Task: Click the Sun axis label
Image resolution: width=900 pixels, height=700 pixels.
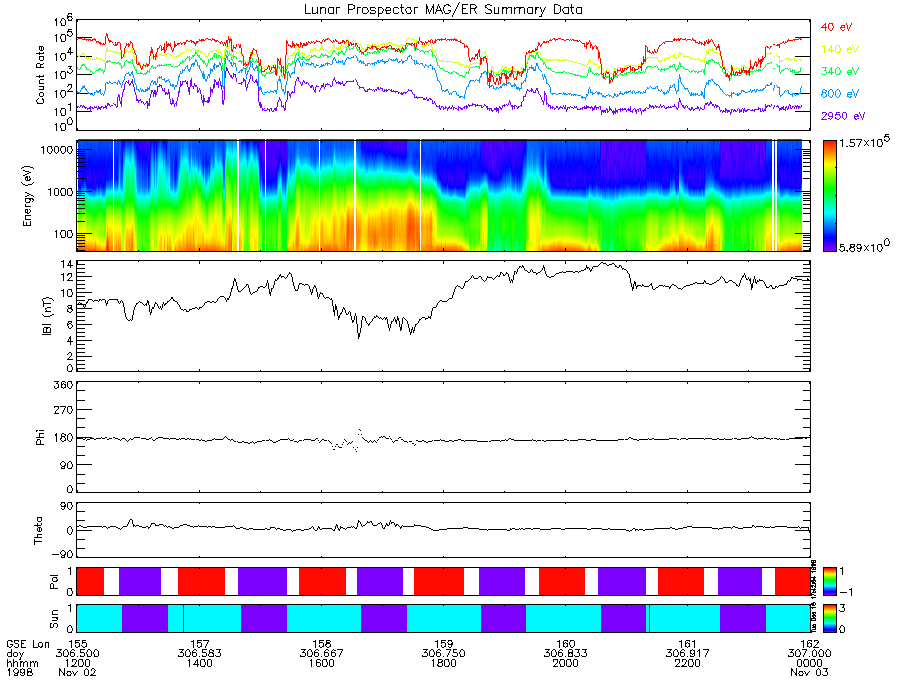Action: [x=54, y=618]
